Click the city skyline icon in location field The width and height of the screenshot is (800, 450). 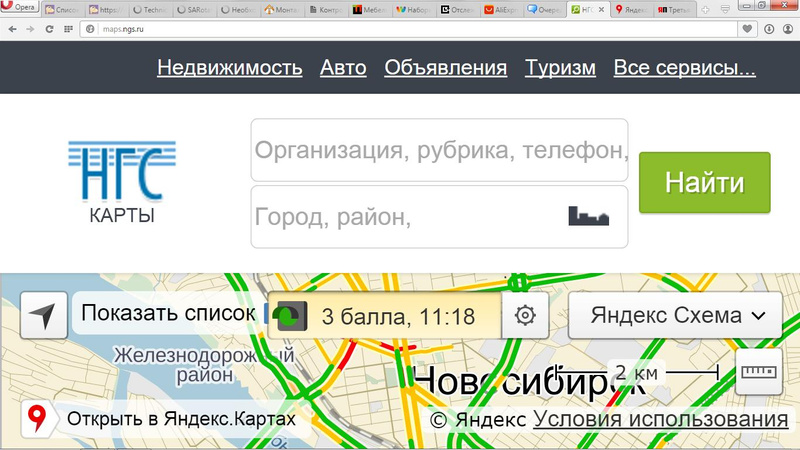pyautogui.click(x=588, y=216)
